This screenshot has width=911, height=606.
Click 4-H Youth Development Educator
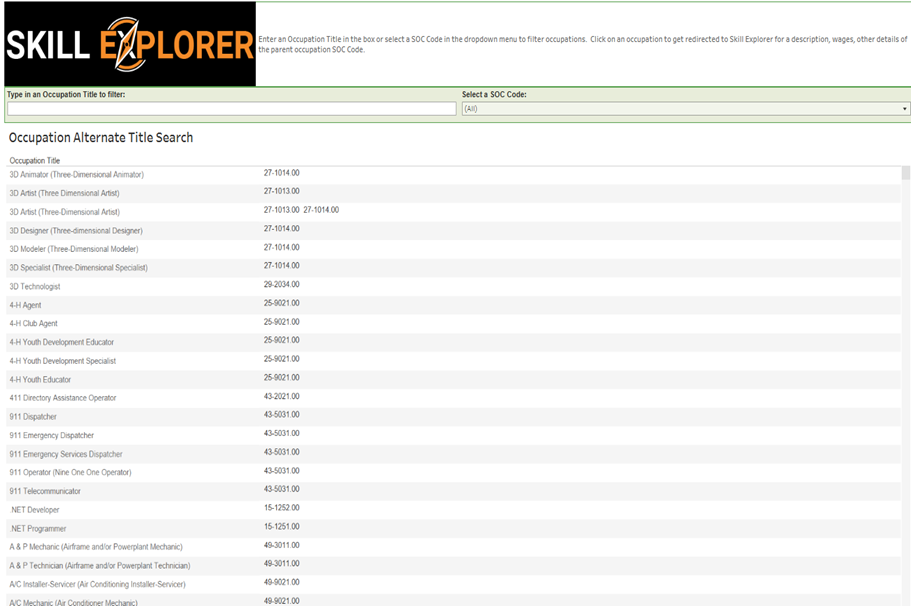coord(62,342)
